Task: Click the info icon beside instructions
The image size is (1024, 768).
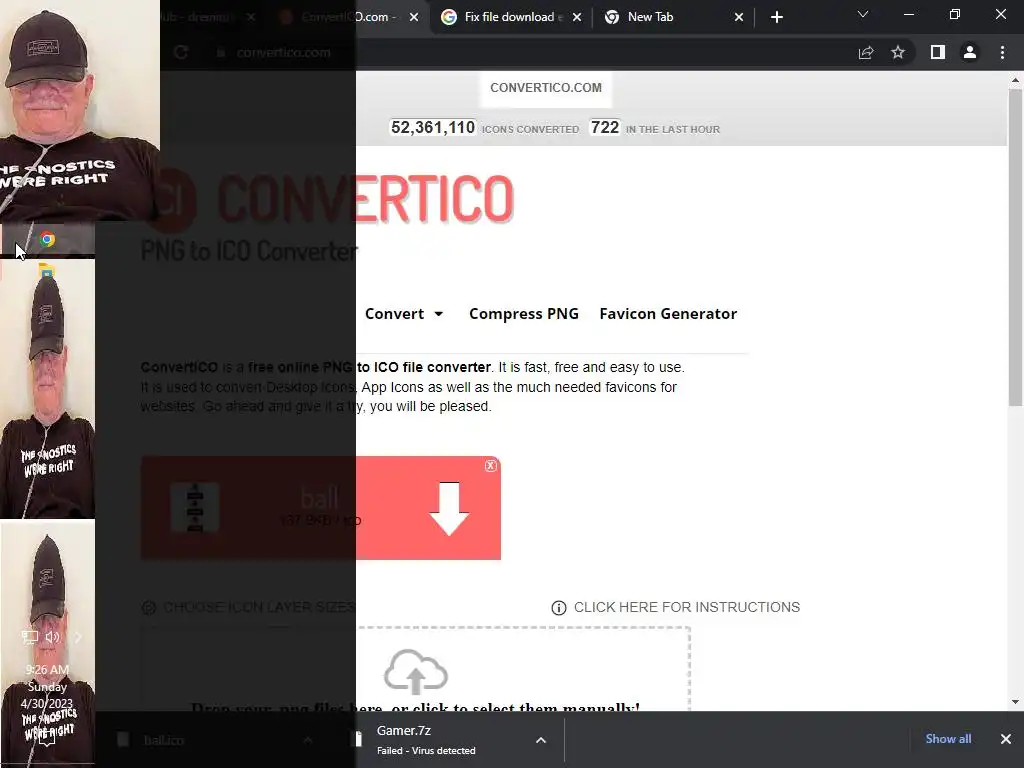Action: point(558,608)
